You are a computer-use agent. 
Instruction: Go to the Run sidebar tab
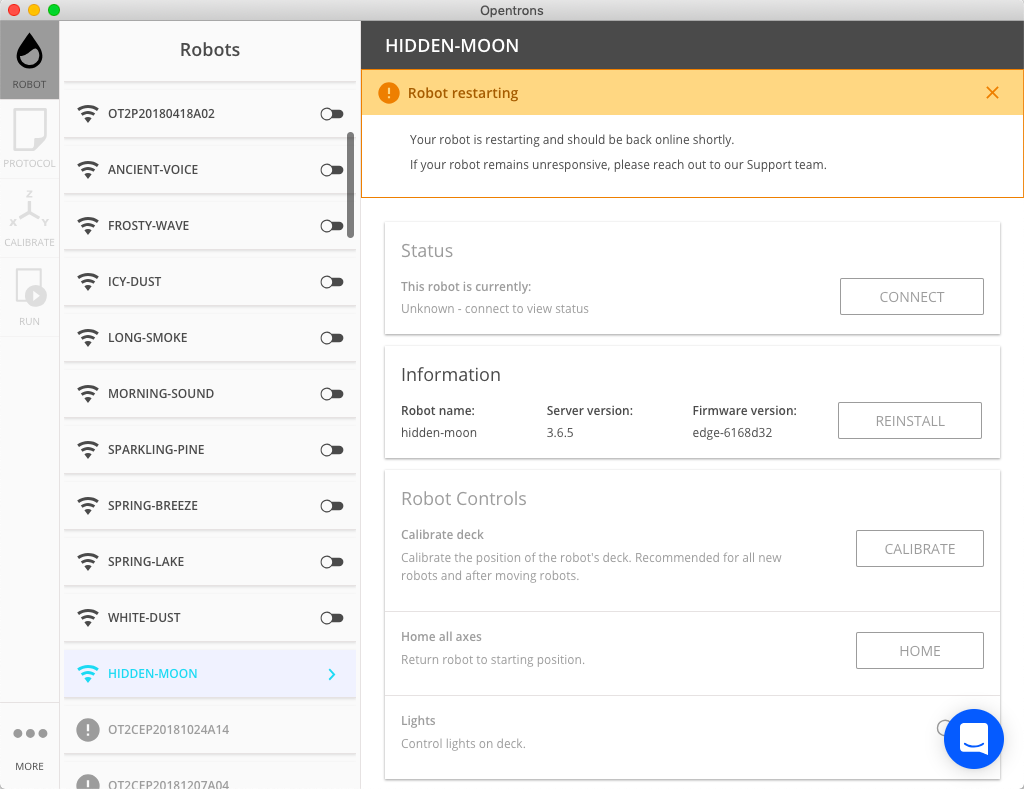(29, 297)
